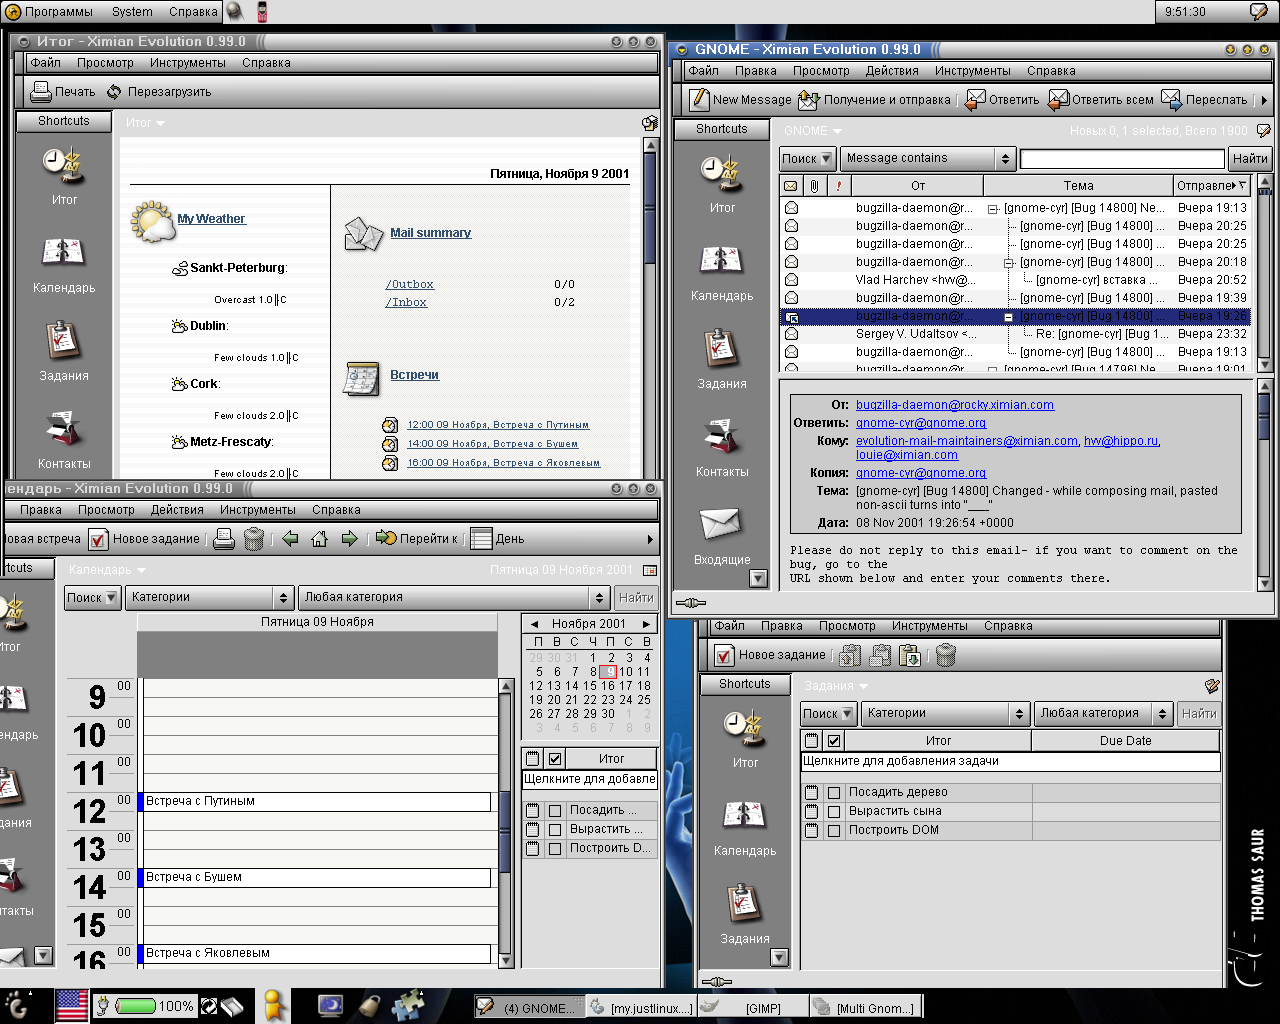Check Построить DOM task in tasks window
Image resolution: width=1280 pixels, height=1024 pixels.
click(833, 830)
